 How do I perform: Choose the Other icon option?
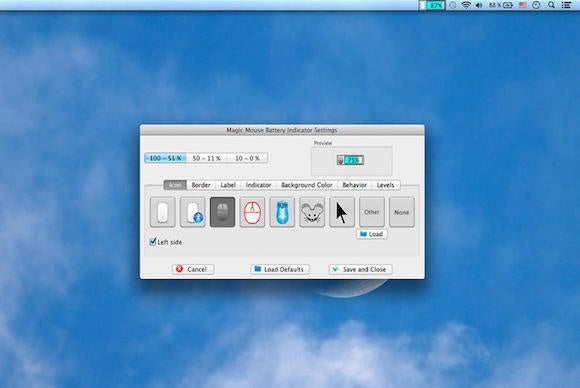tap(372, 212)
